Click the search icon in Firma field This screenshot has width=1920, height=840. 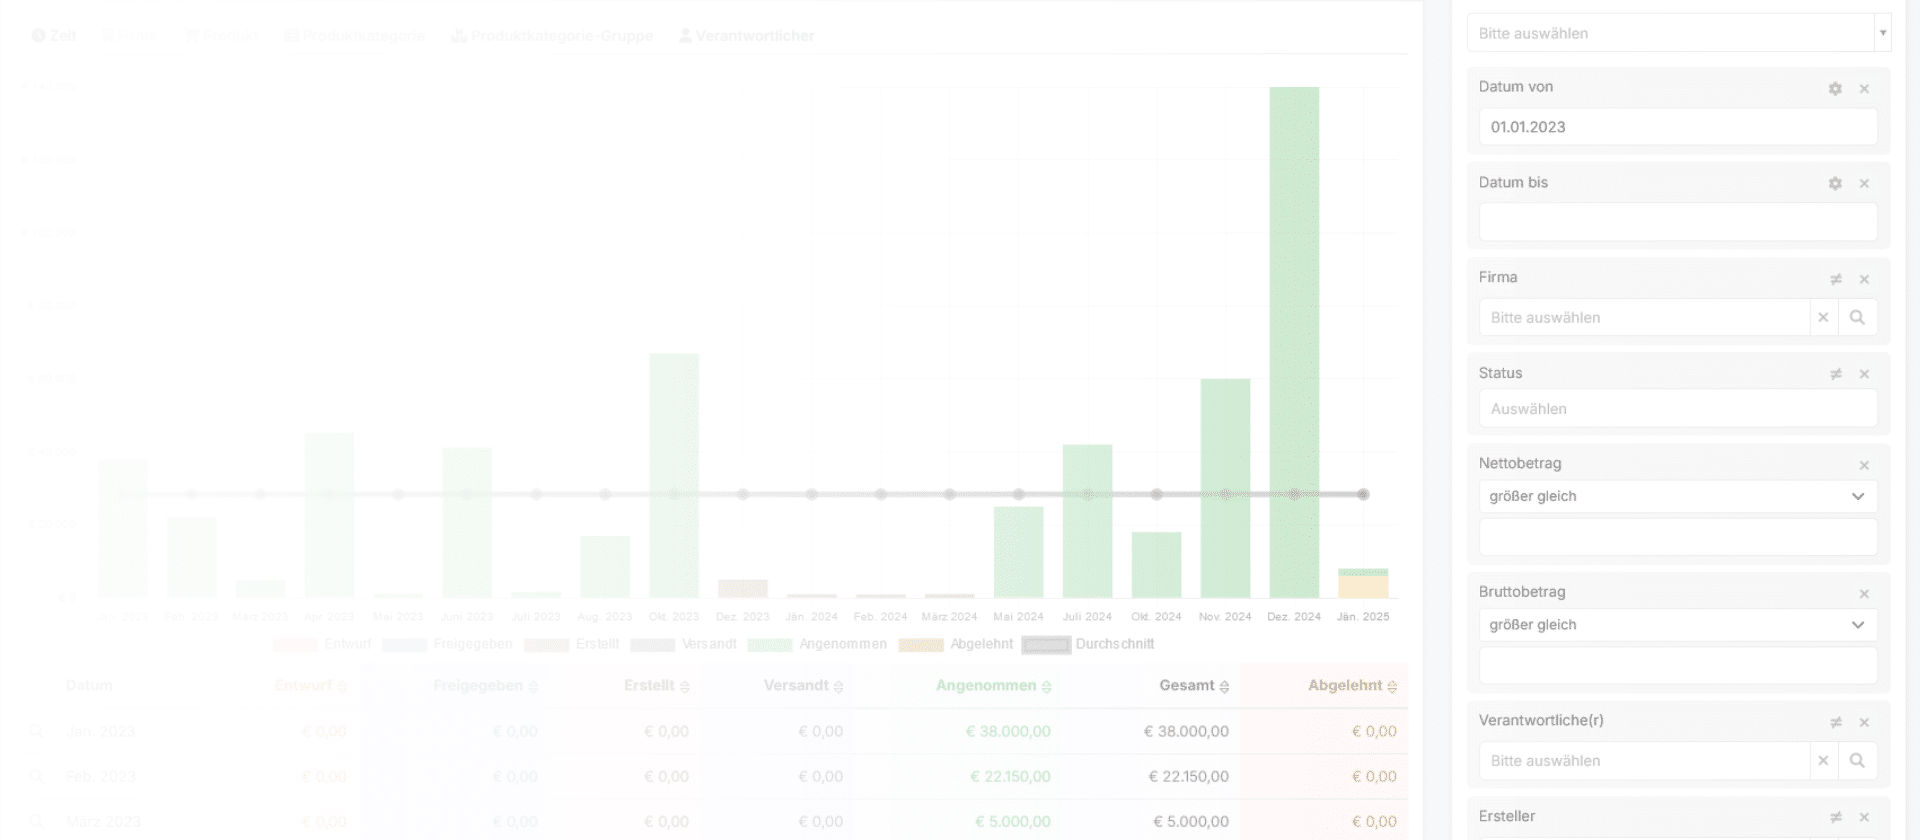click(x=1857, y=318)
